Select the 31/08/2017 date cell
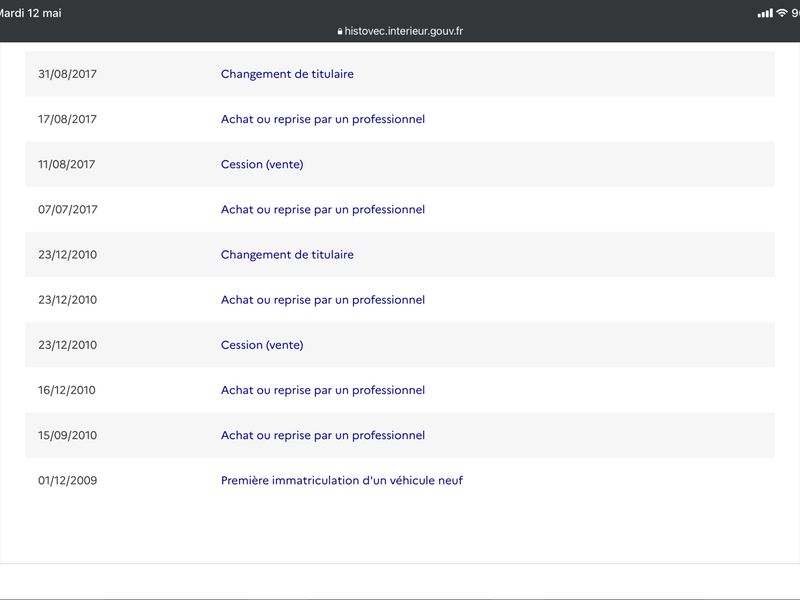800x600 pixels. pos(67,74)
